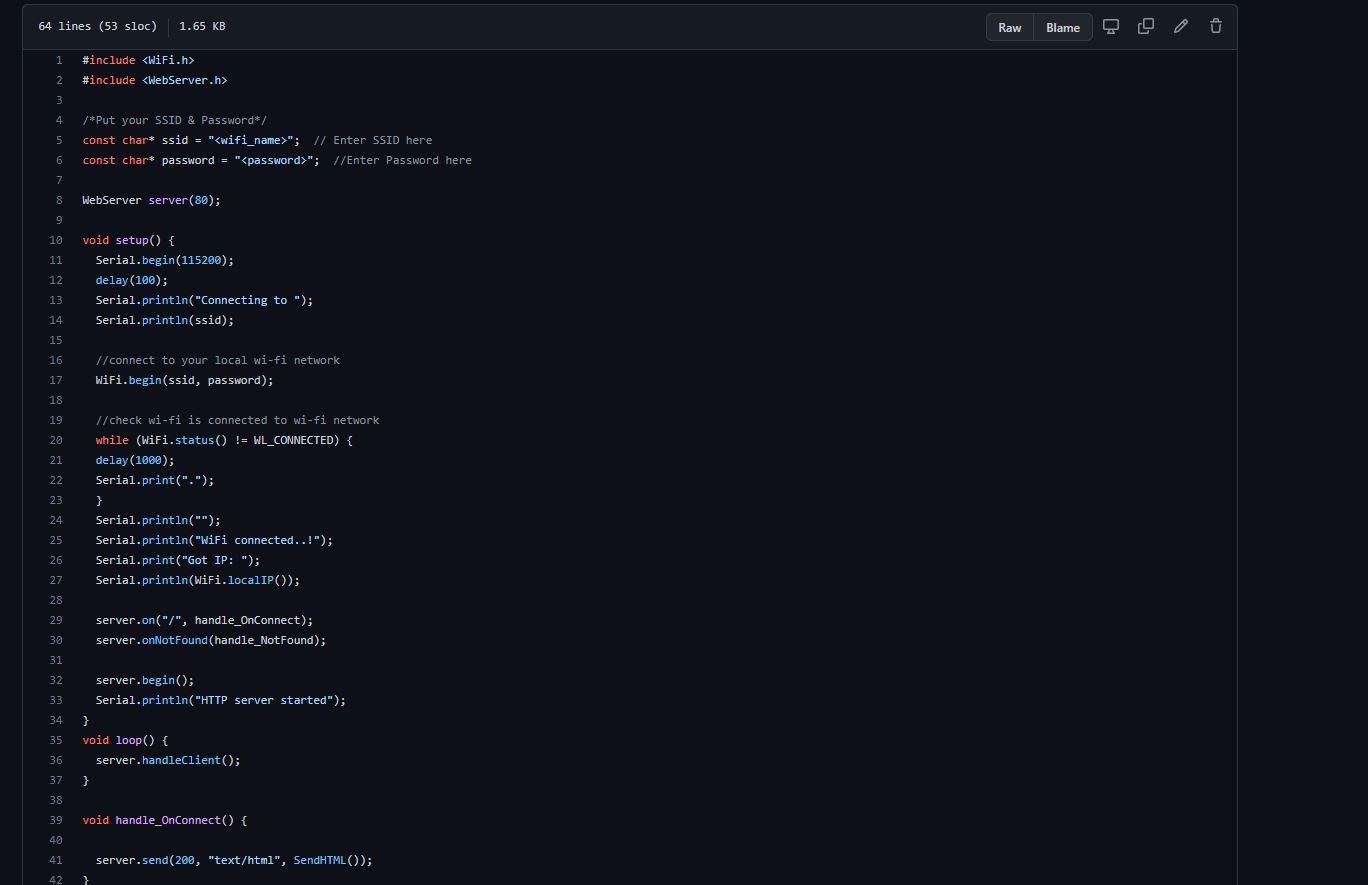Select line number 20
Image resolution: width=1368 pixels, height=885 pixels.
[x=56, y=440]
